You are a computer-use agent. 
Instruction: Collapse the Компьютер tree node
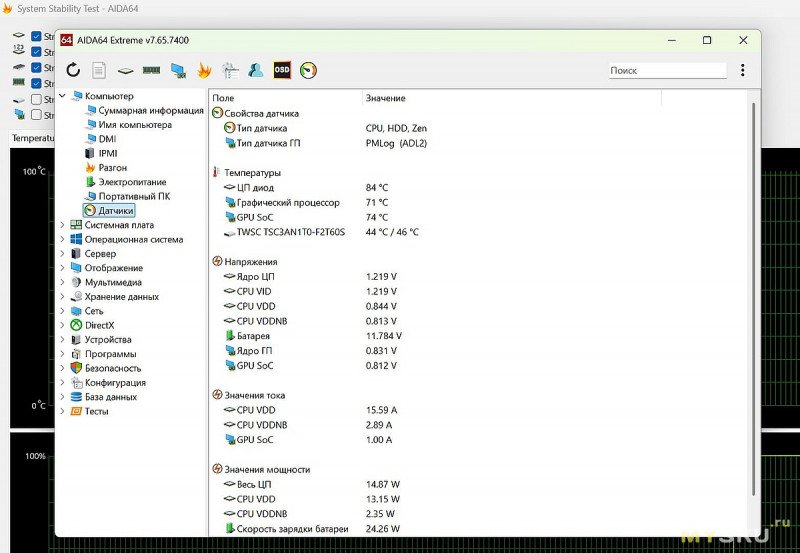(x=63, y=96)
